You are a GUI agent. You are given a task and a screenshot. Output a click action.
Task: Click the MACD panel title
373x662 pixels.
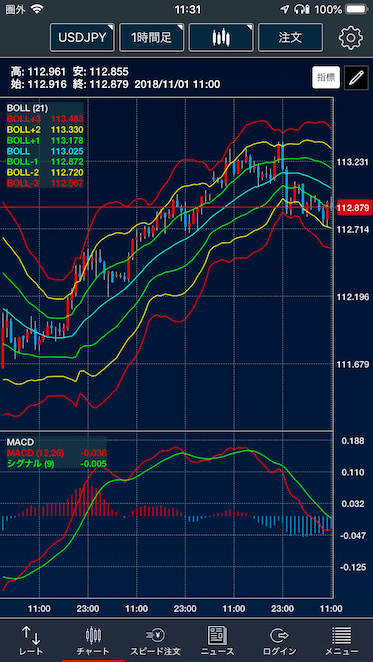point(19,442)
